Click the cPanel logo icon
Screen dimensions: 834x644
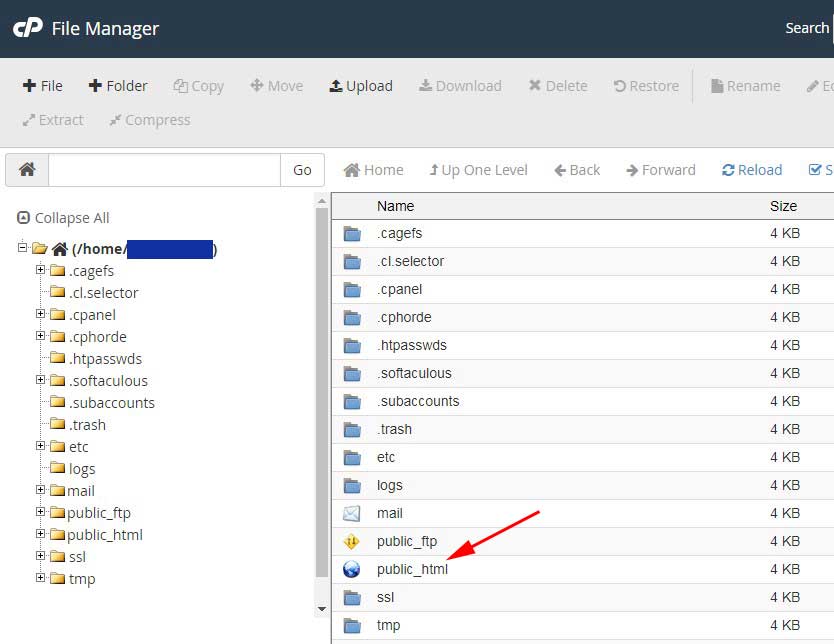[x=27, y=28]
